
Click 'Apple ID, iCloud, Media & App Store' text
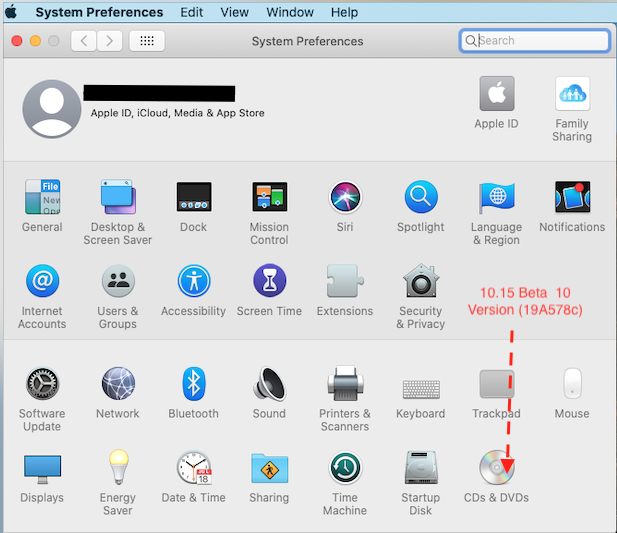(177, 113)
